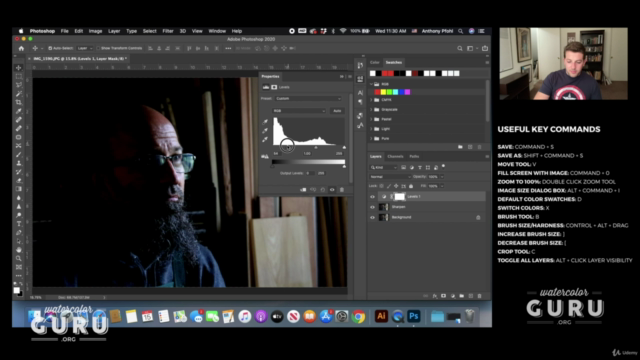Clip the Levels adjustment to layer below
The image size is (640, 360).
303,190
